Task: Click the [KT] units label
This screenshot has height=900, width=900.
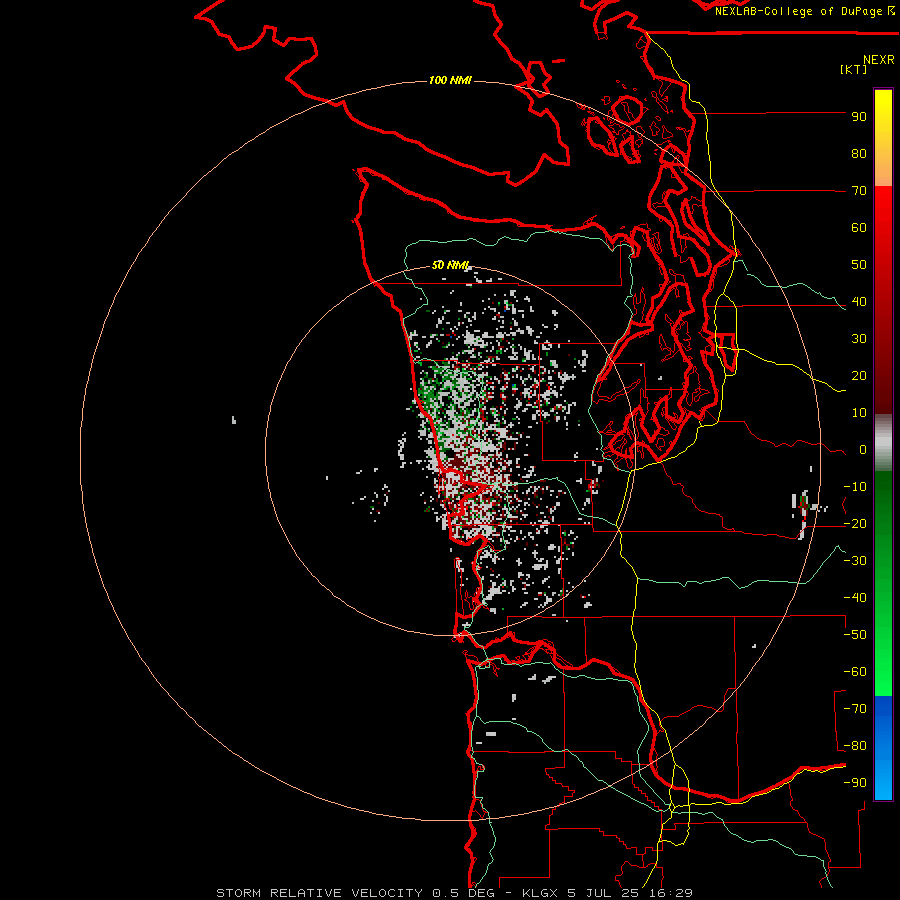Action: point(854,69)
